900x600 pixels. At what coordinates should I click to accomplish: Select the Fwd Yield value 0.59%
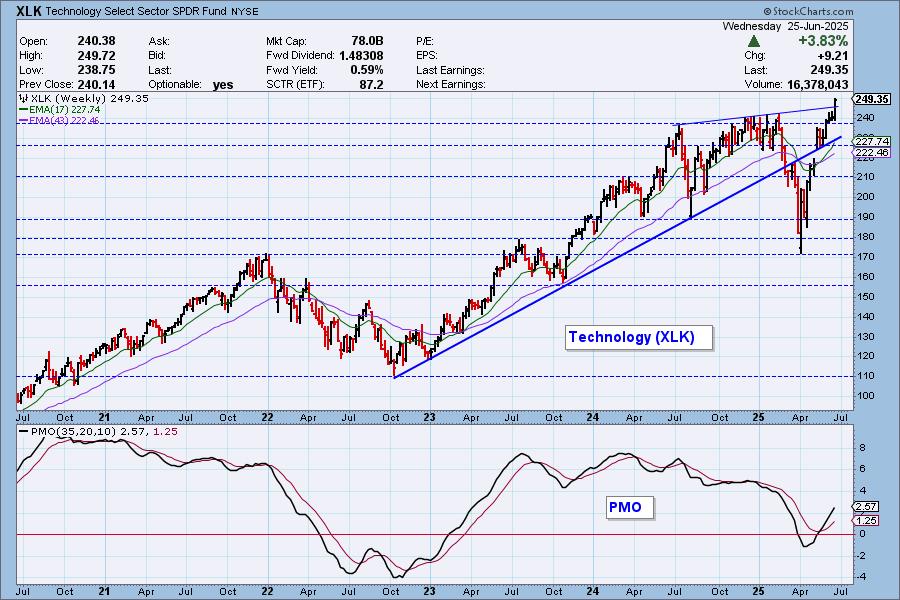(x=367, y=69)
